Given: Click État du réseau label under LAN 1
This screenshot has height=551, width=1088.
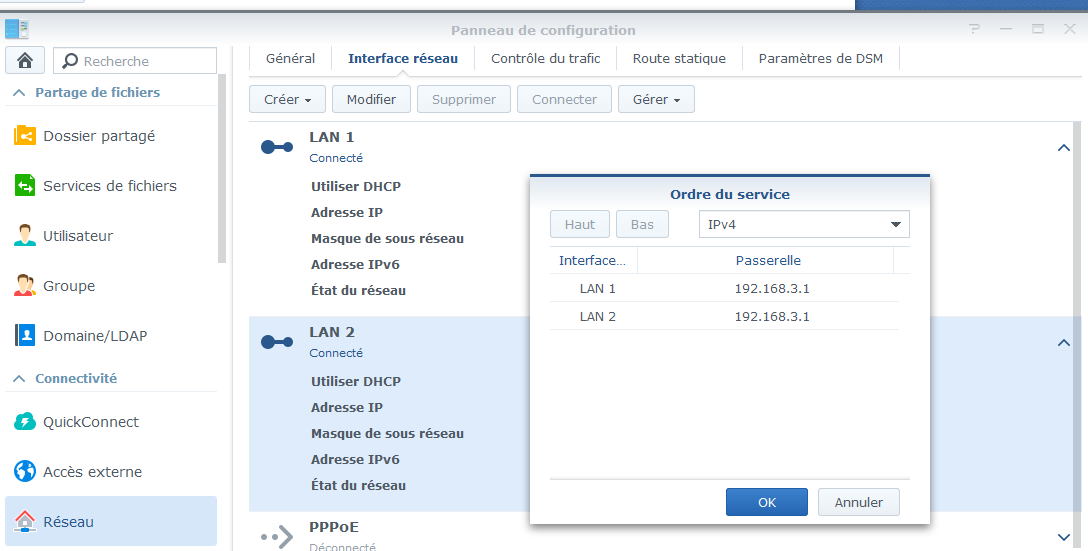Looking at the screenshot, I should tap(358, 290).
